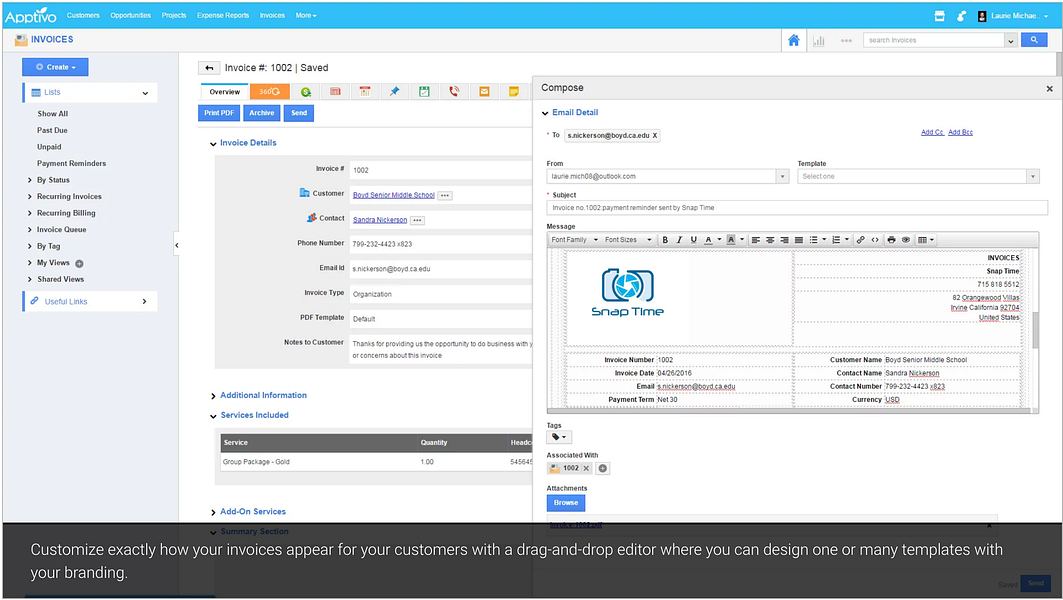Open Customers in top menu
Viewport: 1063px width, 600px height.
83,15
